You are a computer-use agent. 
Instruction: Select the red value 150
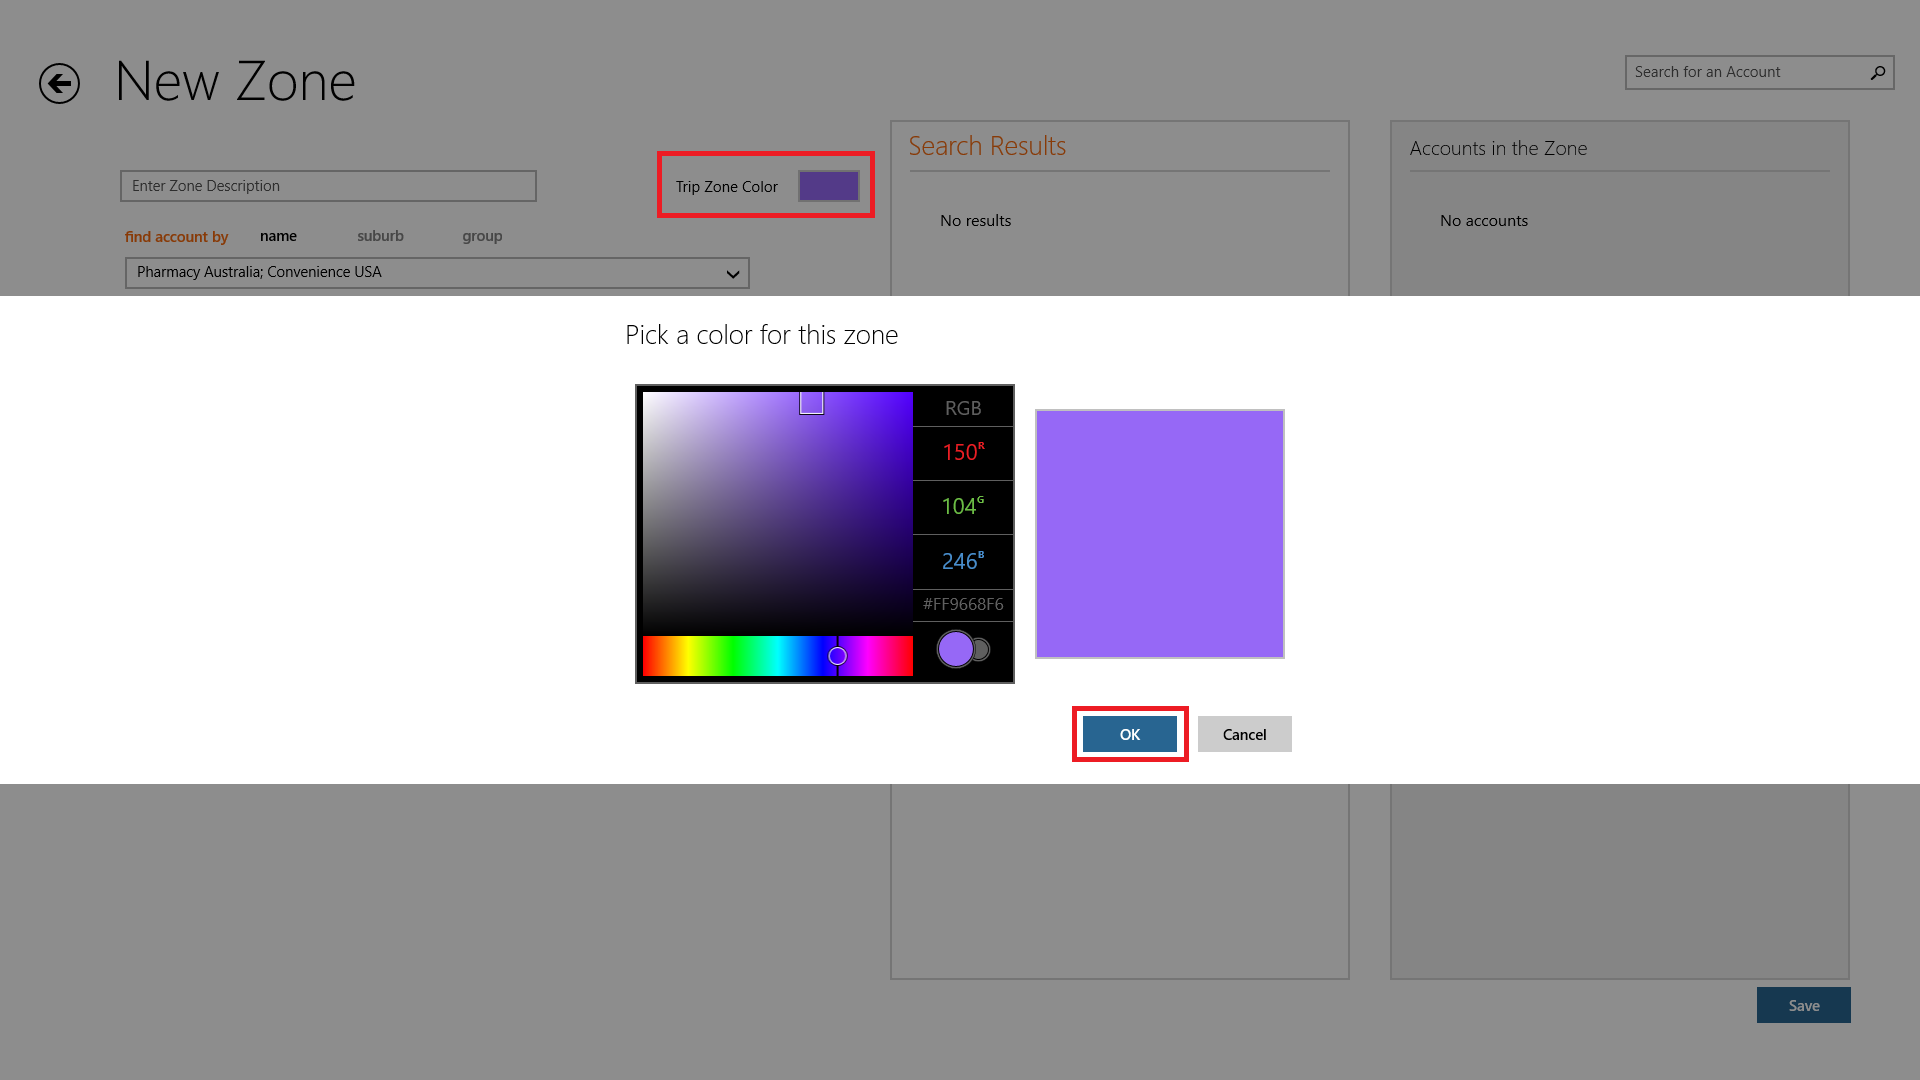pos(962,453)
